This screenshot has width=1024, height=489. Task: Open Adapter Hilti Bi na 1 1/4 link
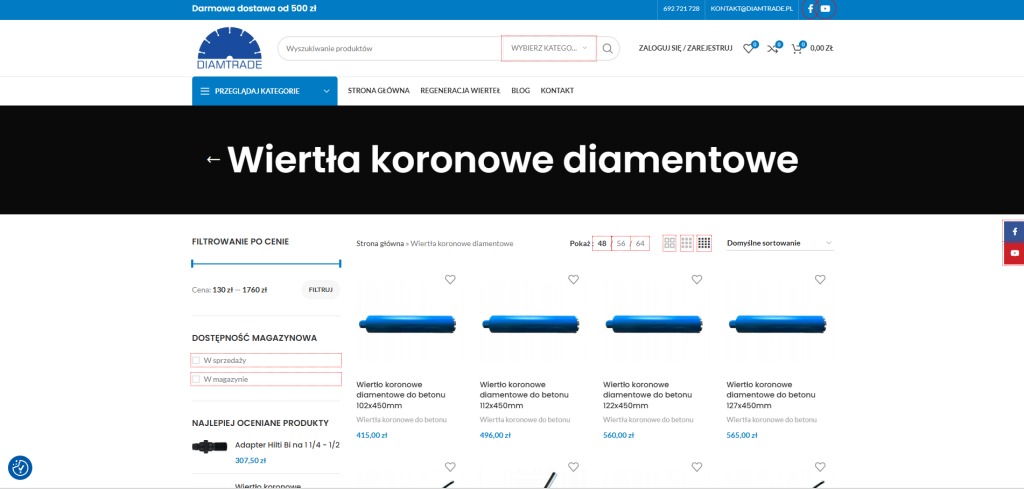[287, 445]
